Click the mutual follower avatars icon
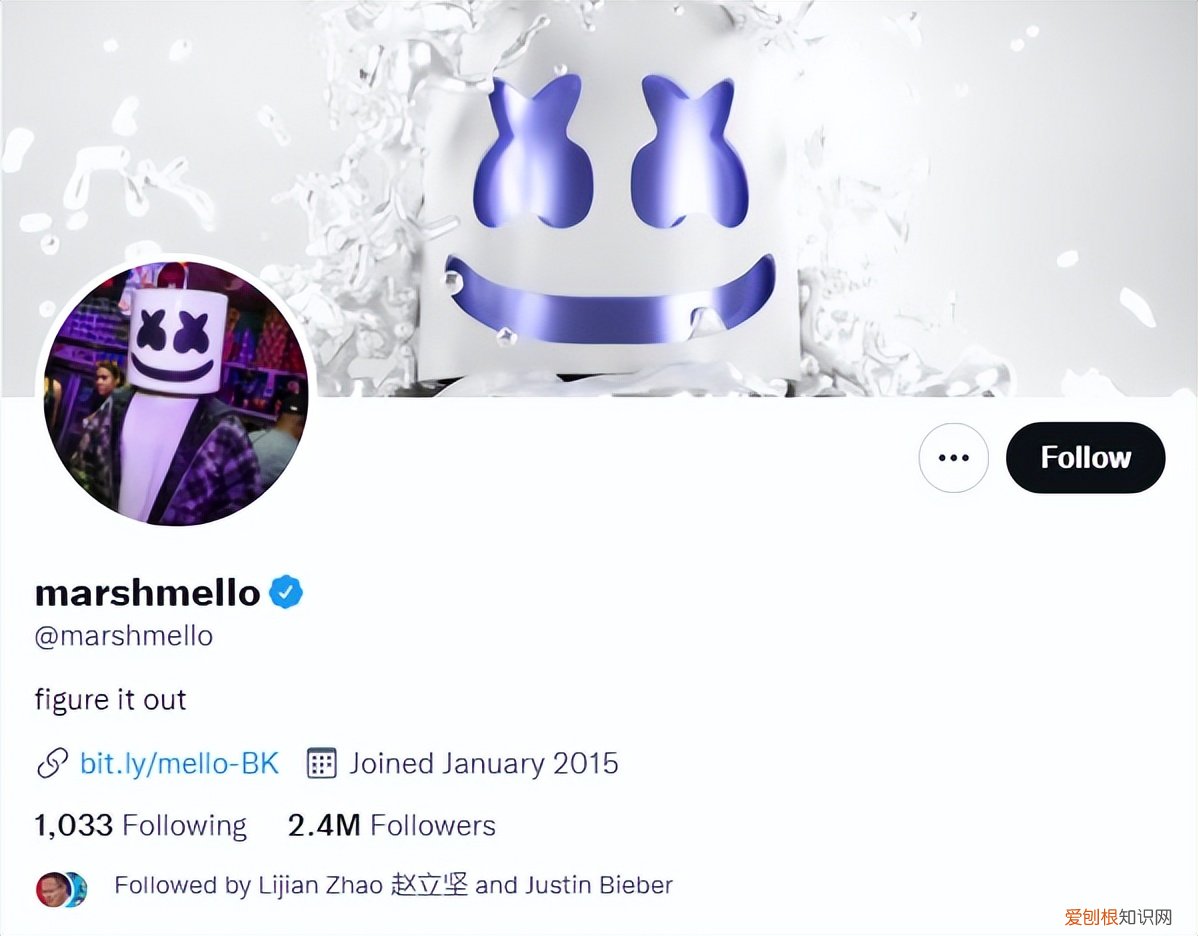Screen dimensions: 1198x936 click(62, 889)
